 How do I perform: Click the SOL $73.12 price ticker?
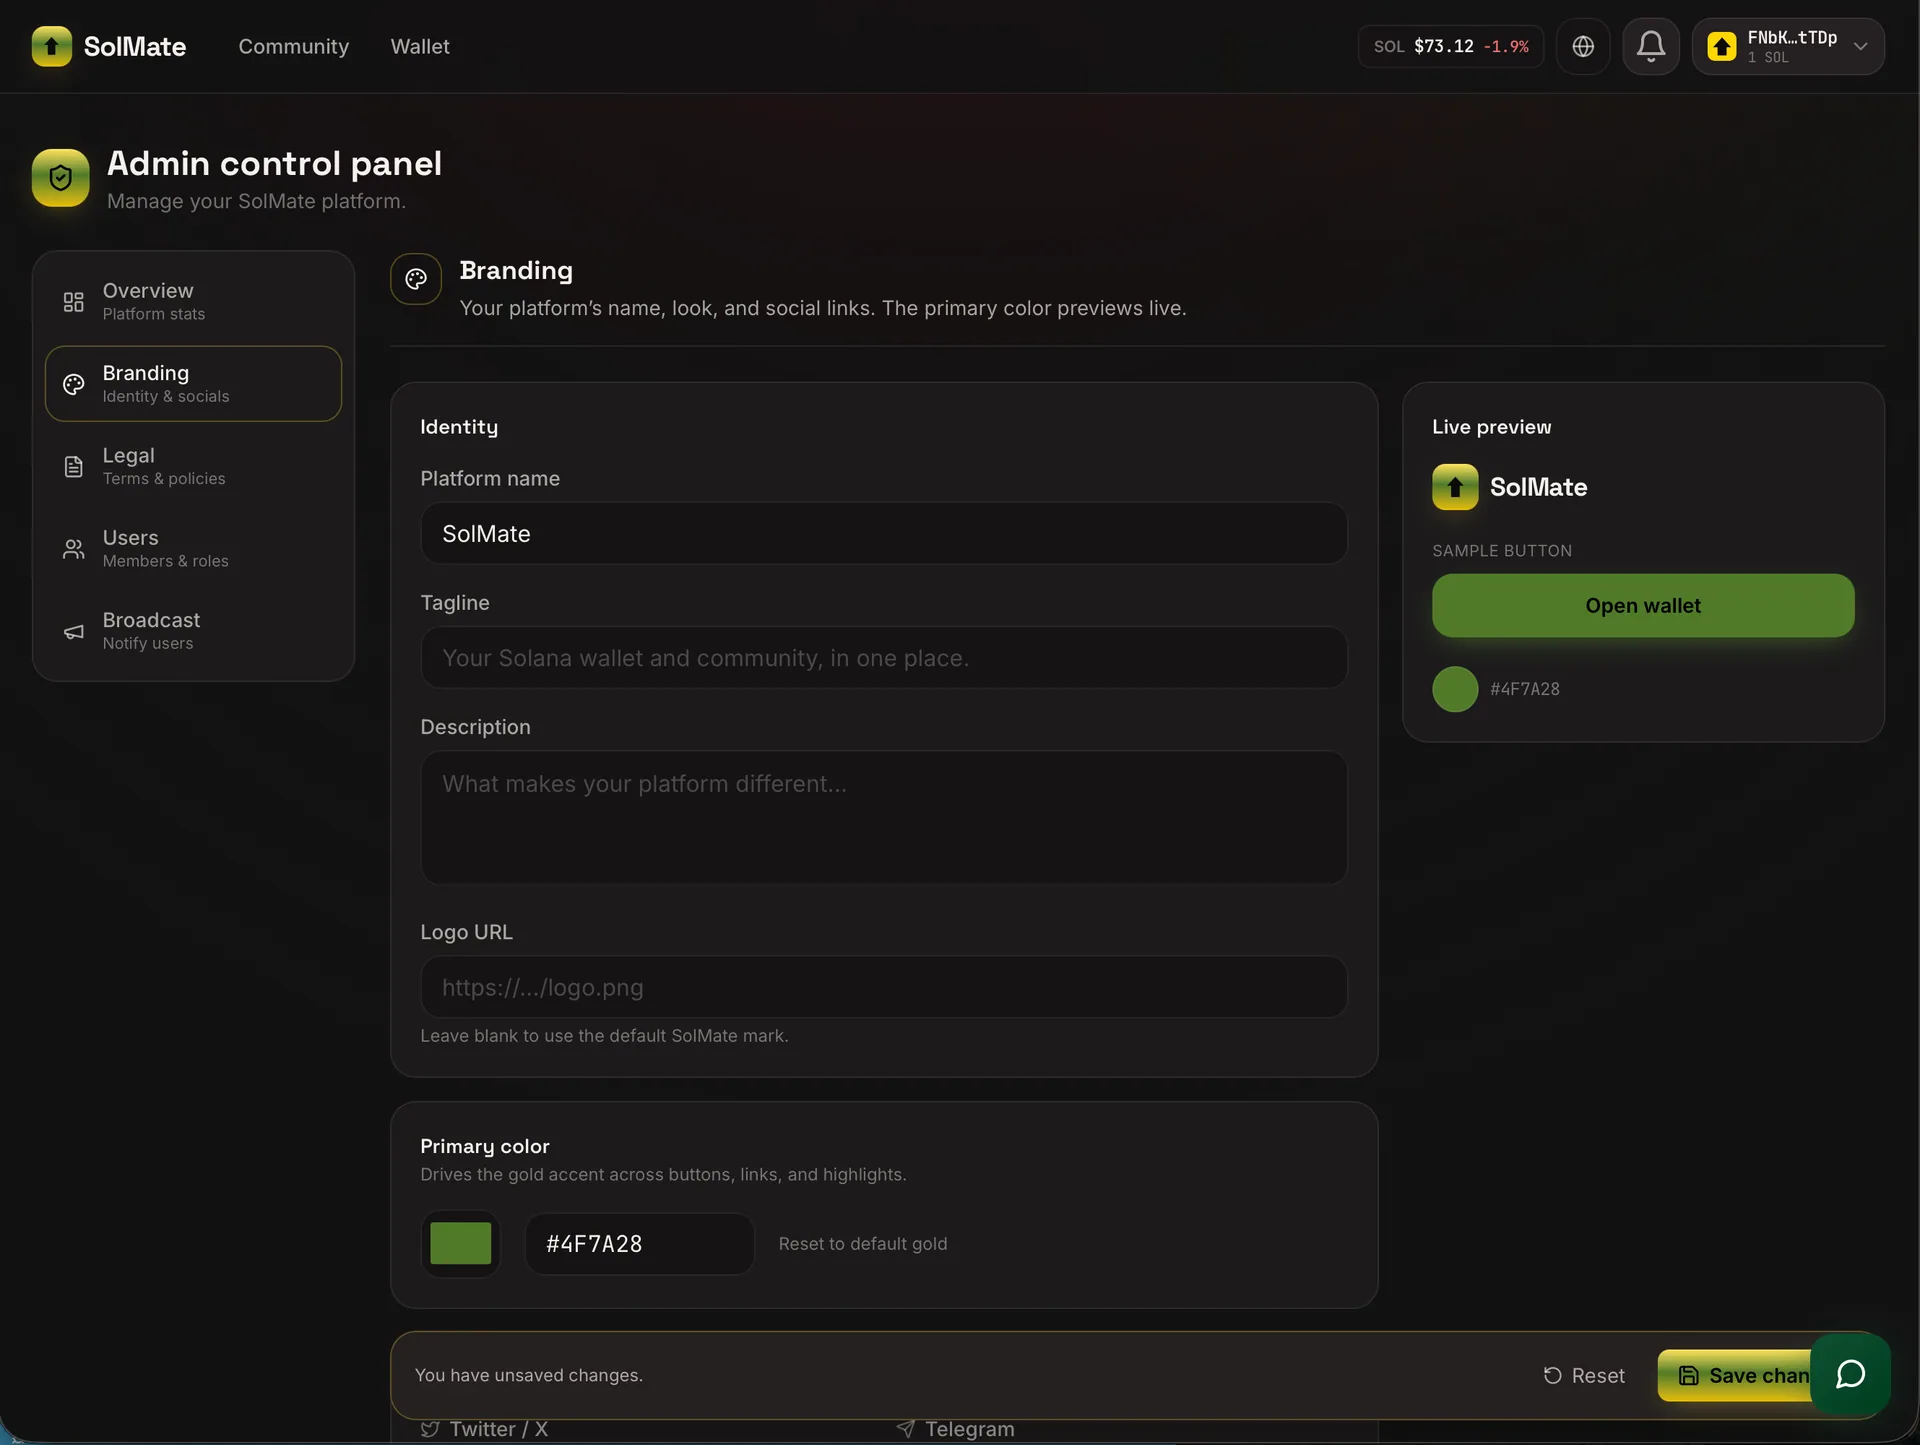pyautogui.click(x=1450, y=46)
